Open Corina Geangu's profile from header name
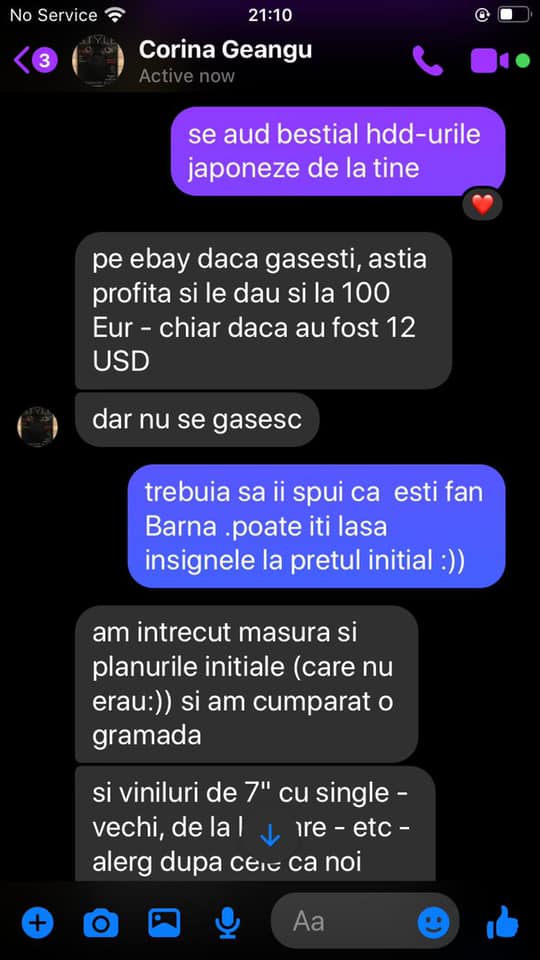The height and width of the screenshot is (960, 540). pyautogui.click(x=225, y=50)
